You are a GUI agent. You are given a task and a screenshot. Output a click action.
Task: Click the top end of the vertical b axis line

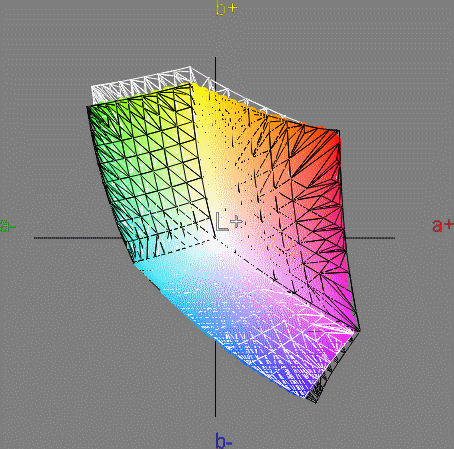[x=215, y=59]
